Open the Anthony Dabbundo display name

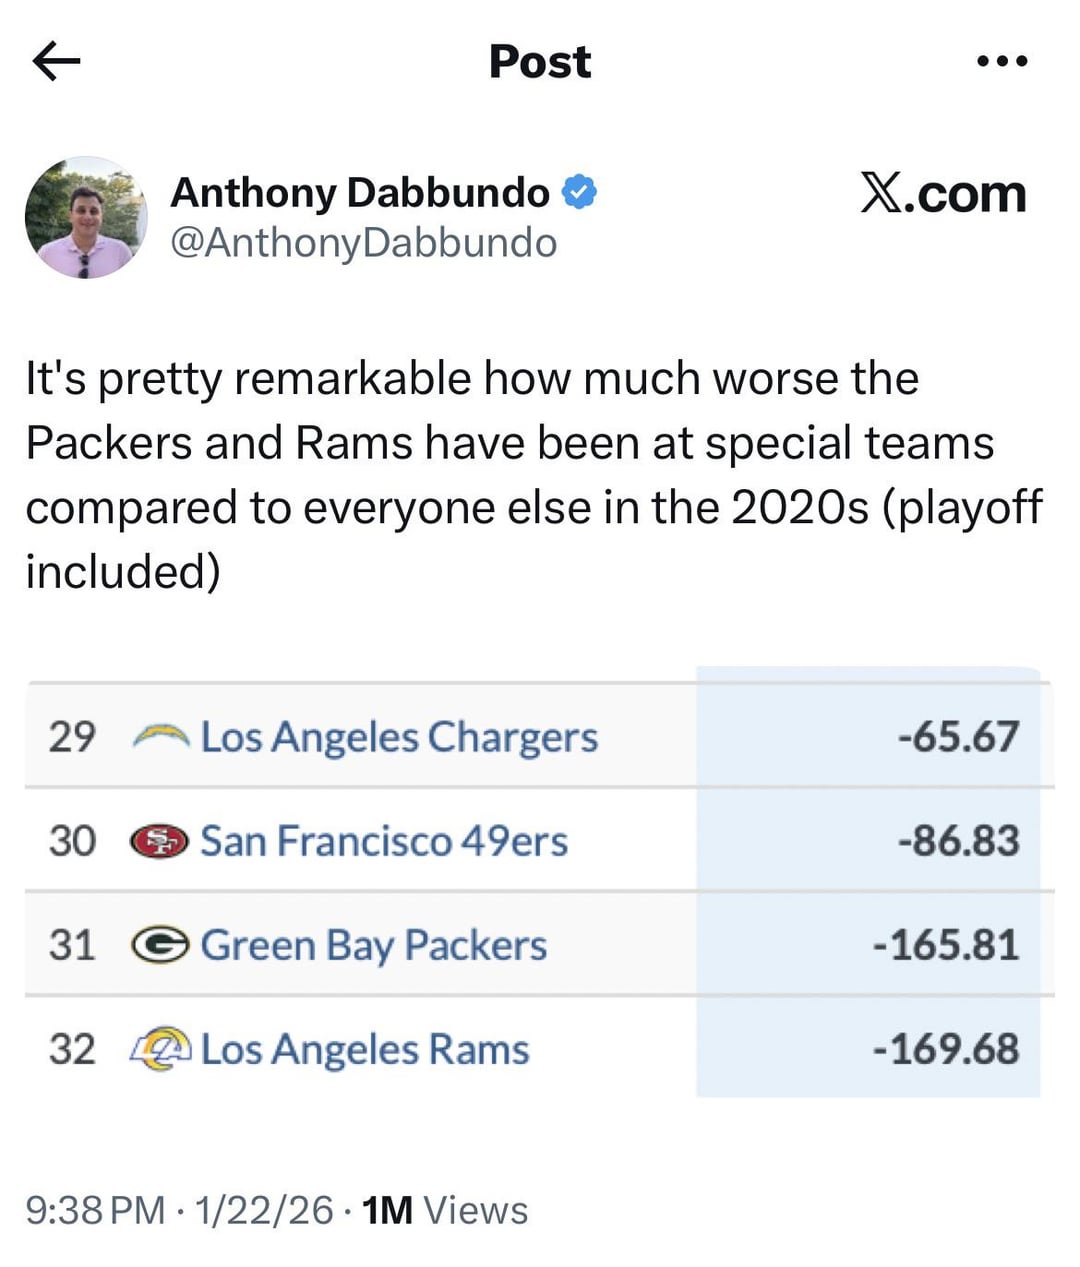360,193
